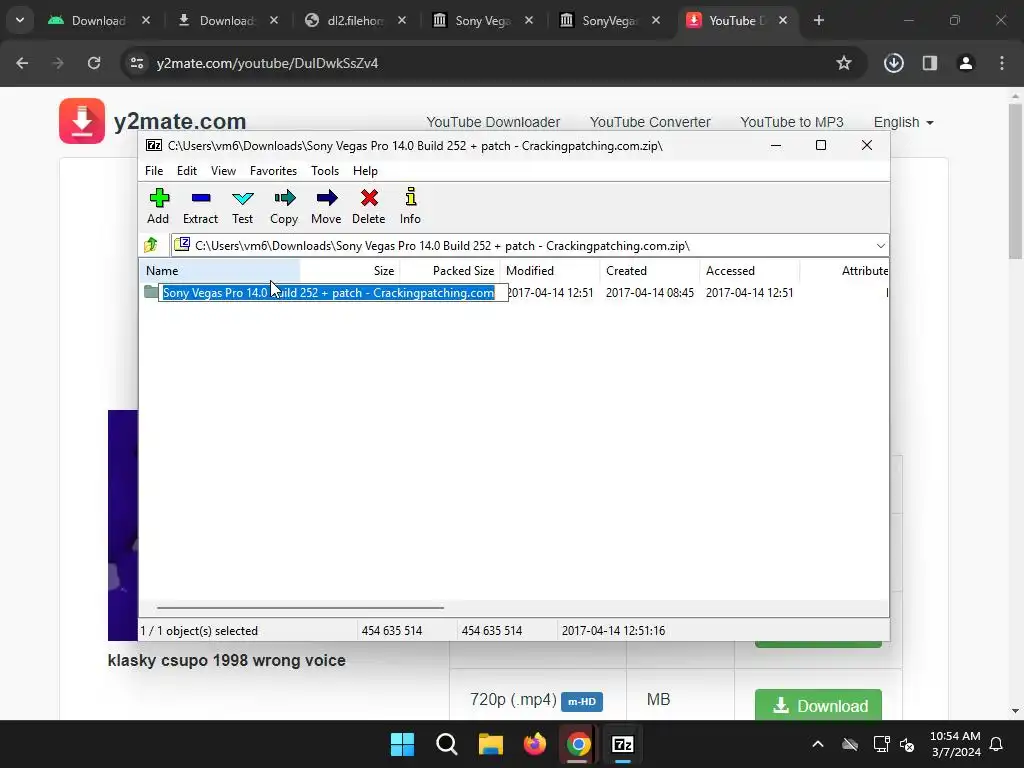
Task: Open the Windows Start menu
Action: pos(402,744)
